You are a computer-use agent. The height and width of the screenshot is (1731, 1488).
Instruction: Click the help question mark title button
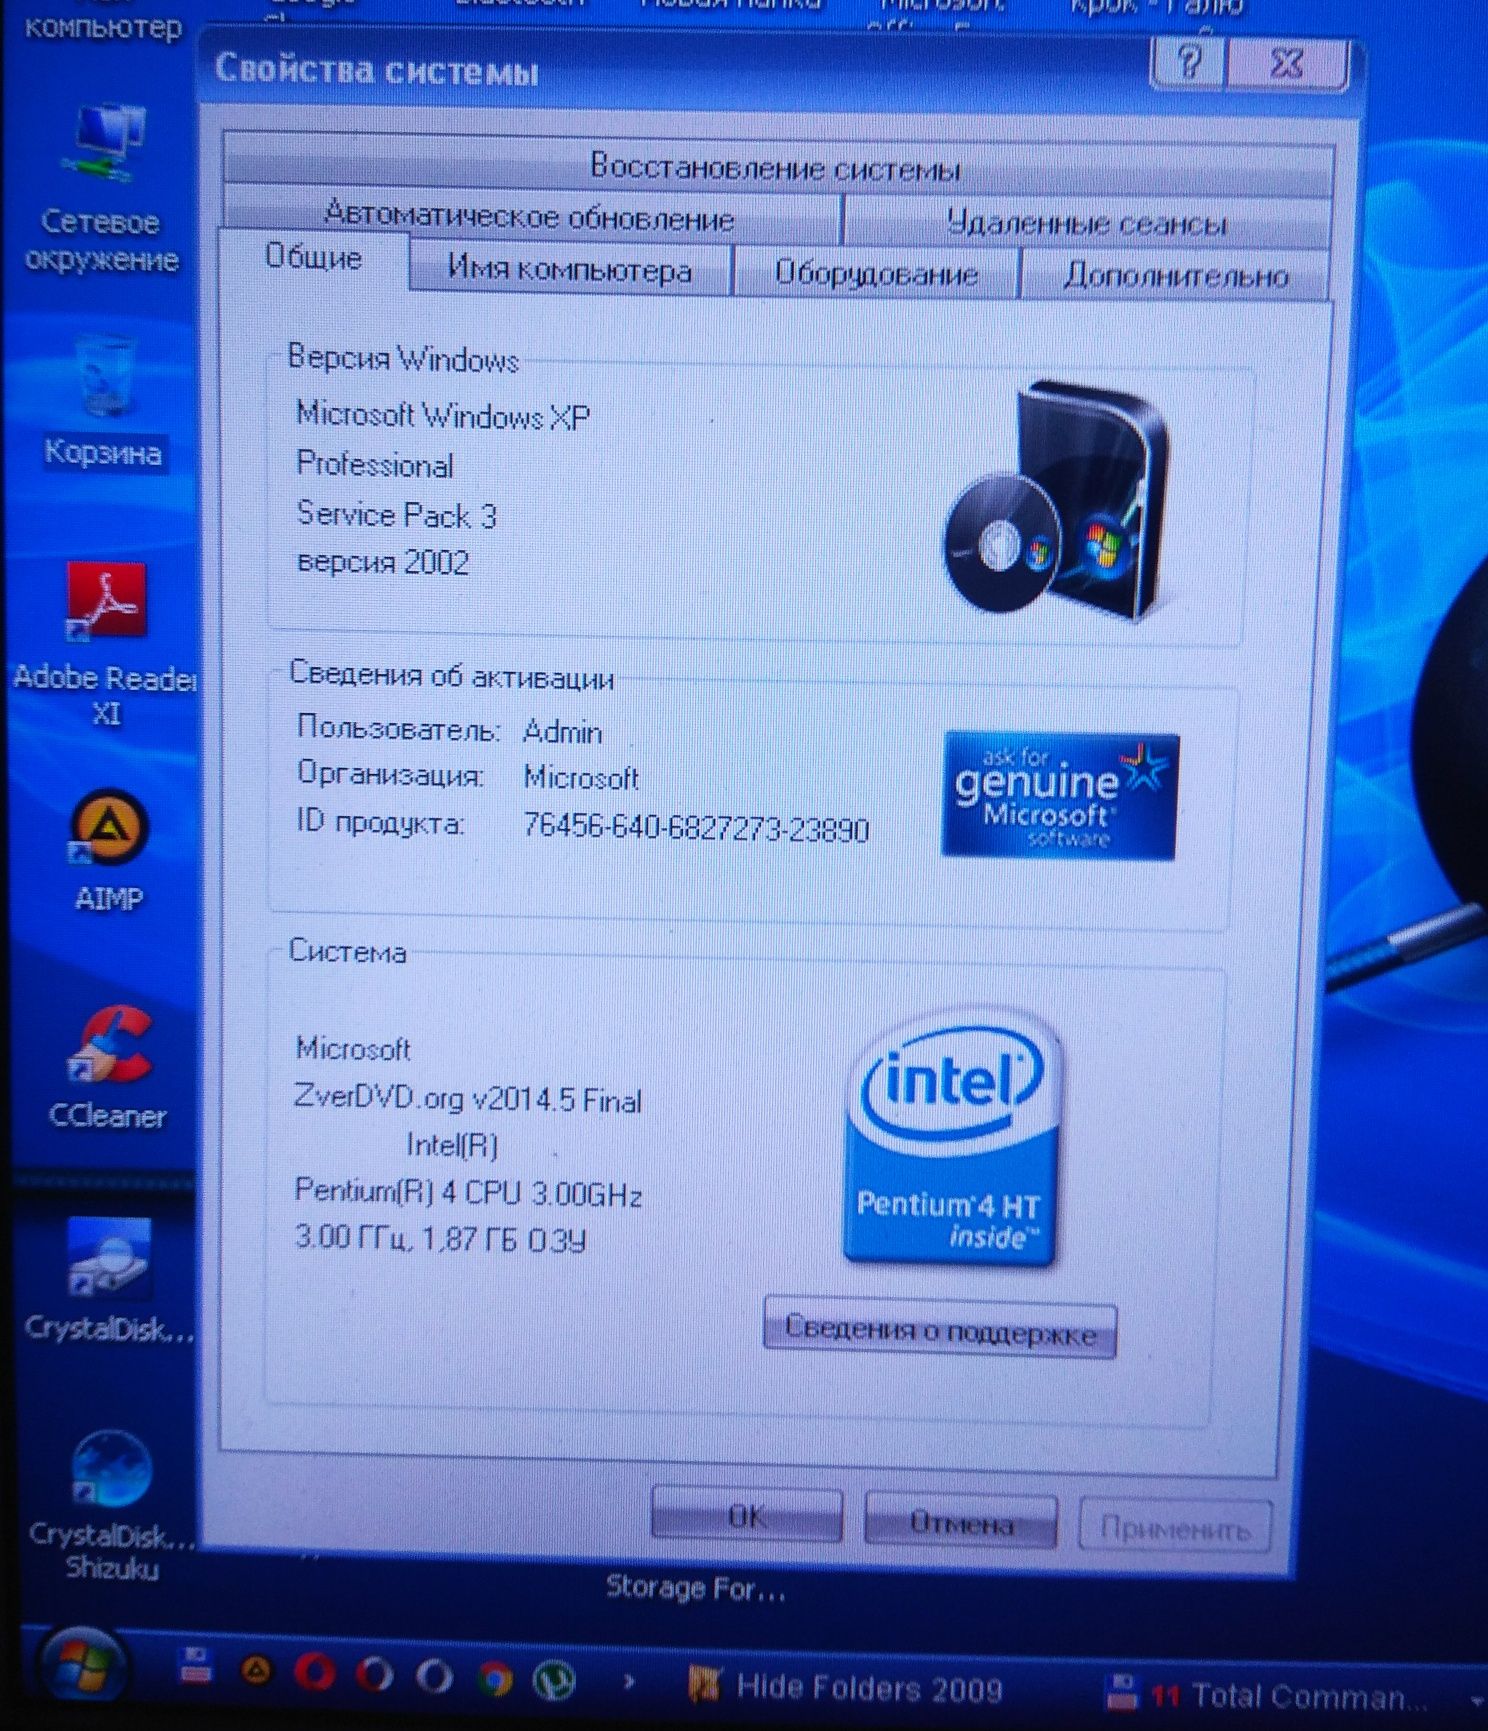[x=1189, y=62]
